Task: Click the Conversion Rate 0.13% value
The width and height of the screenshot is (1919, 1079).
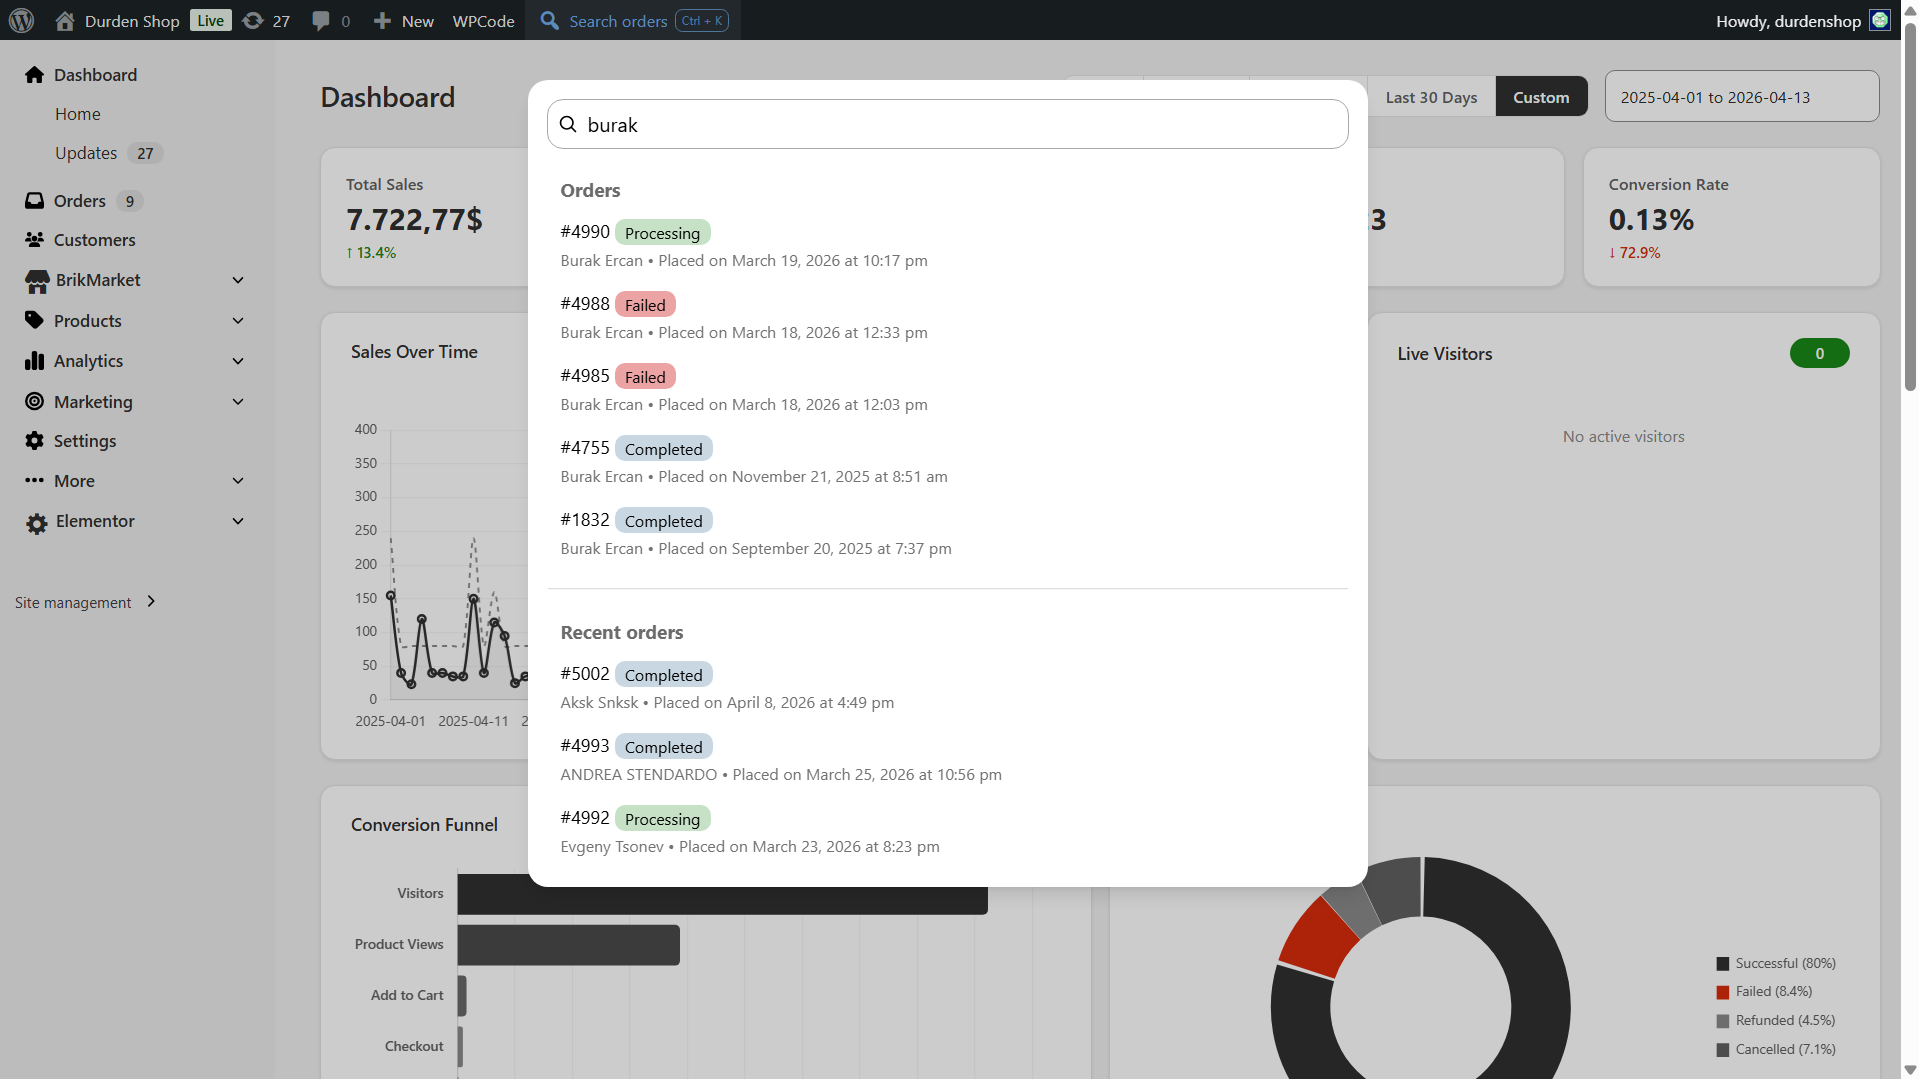Action: tap(1651, 219)
